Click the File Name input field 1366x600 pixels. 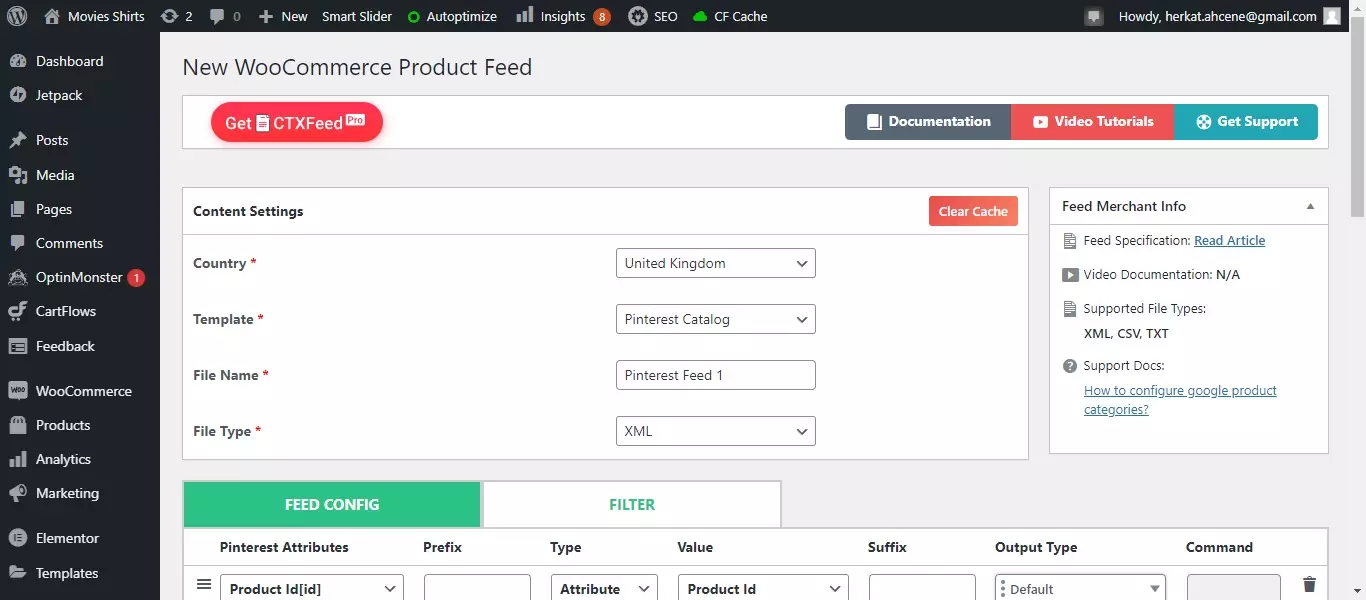point(716,375)
